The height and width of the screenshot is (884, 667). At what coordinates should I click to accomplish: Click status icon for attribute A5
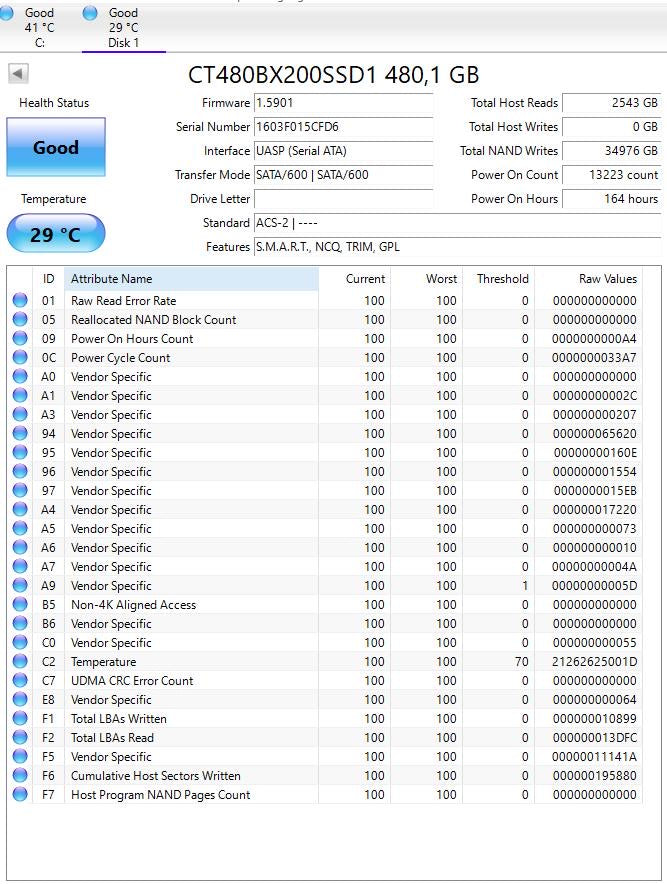point(20,528)
